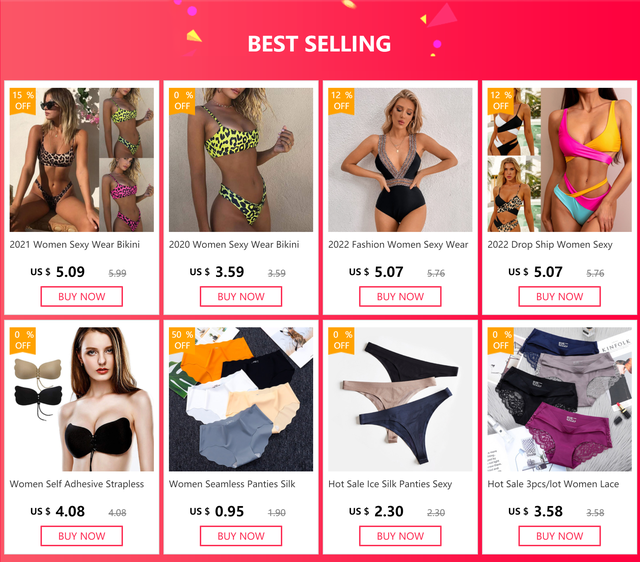This screenshot has width=640, height=562.
Task: Open the 2021 Women Sexy Wear Bikini thumbnail
Action: pos(82,160)
